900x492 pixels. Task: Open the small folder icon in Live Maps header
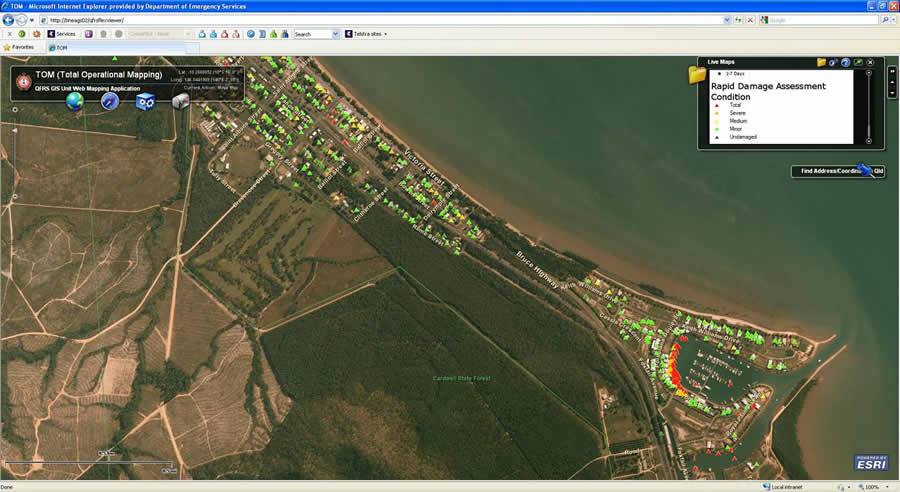tap(821, 62)
